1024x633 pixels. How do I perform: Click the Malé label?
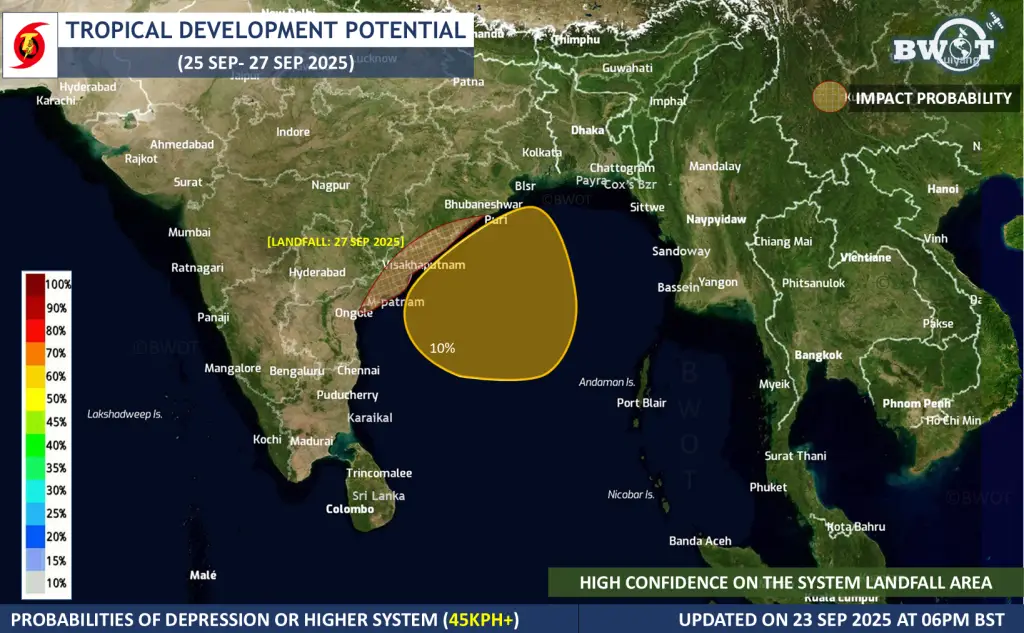tap(203, 576)
